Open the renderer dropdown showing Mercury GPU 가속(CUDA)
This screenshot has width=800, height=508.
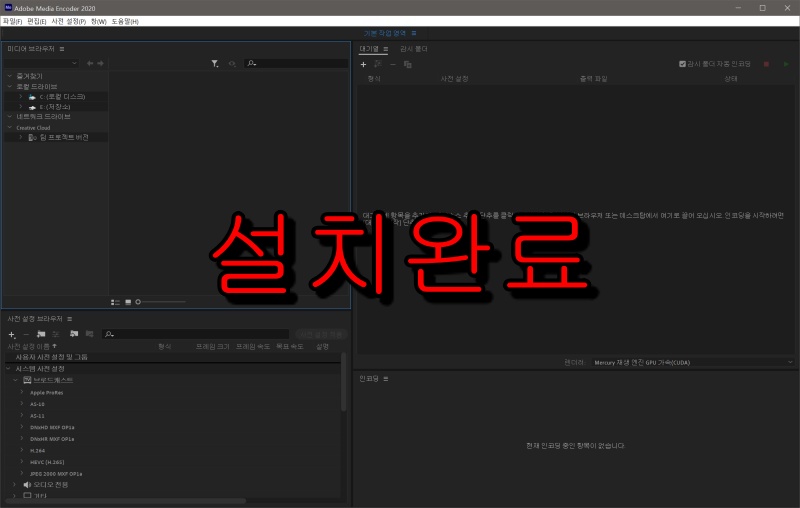click(x=693, y=363)
